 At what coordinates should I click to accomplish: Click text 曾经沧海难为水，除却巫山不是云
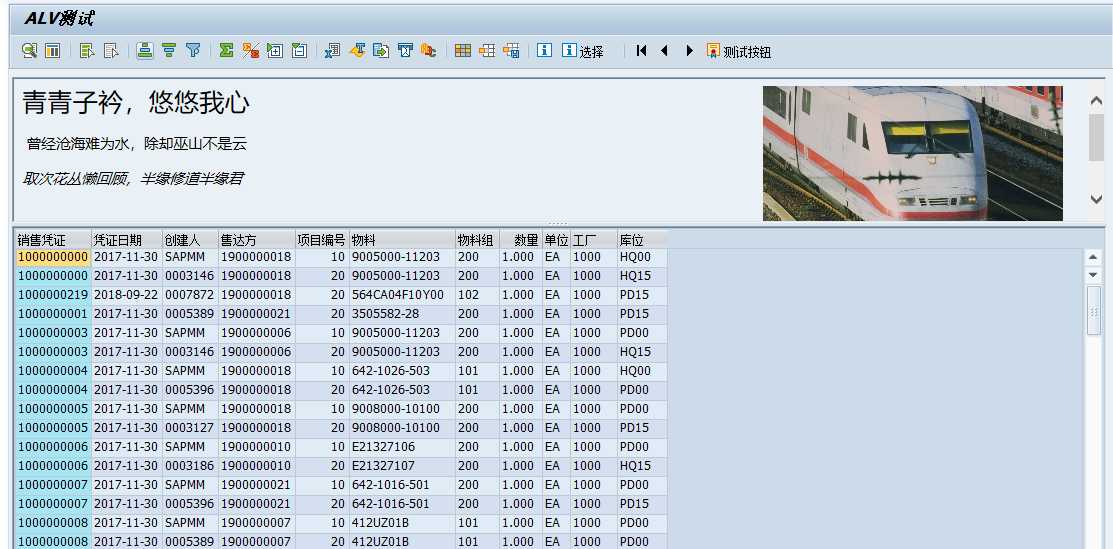coord(136,144)
